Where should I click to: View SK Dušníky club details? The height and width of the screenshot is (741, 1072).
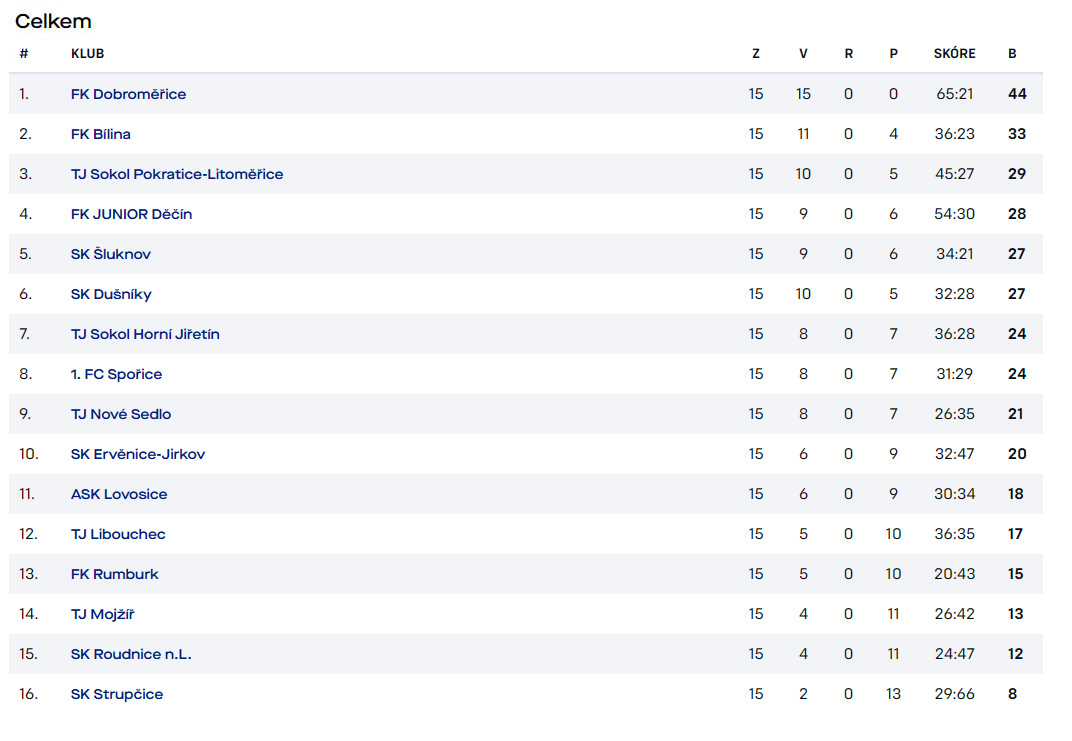(x=111, y=294)
